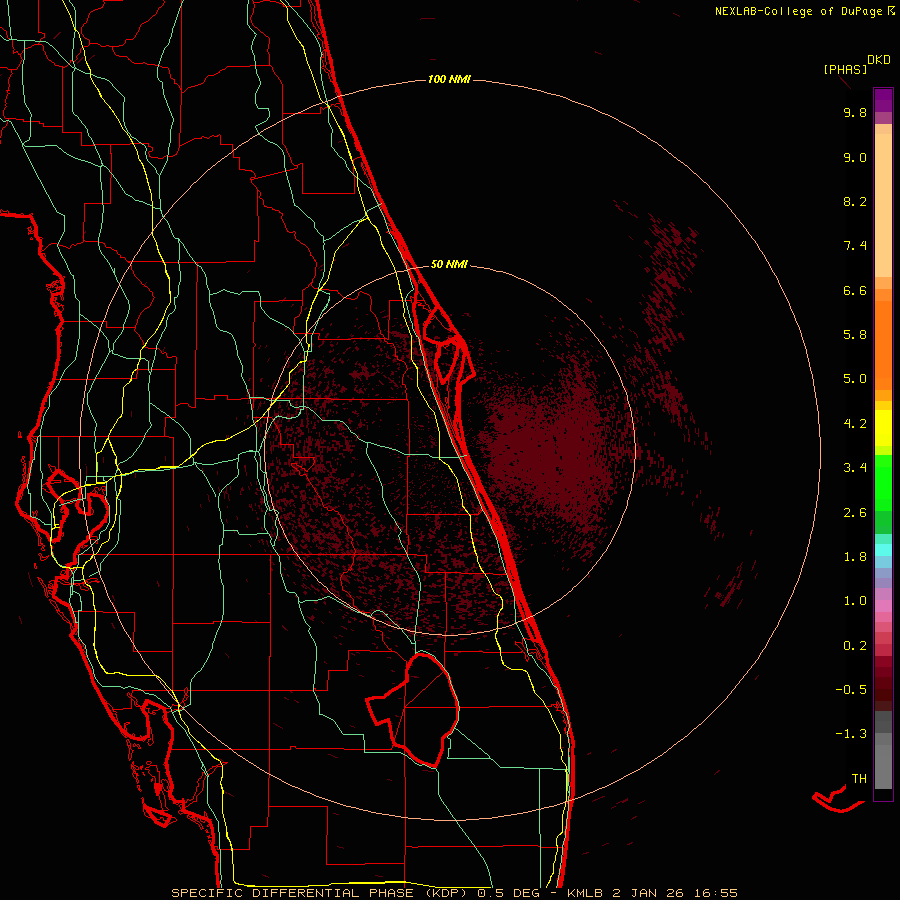
Task: Click the 3.4 value on the color scale
Action: (855, 468)
